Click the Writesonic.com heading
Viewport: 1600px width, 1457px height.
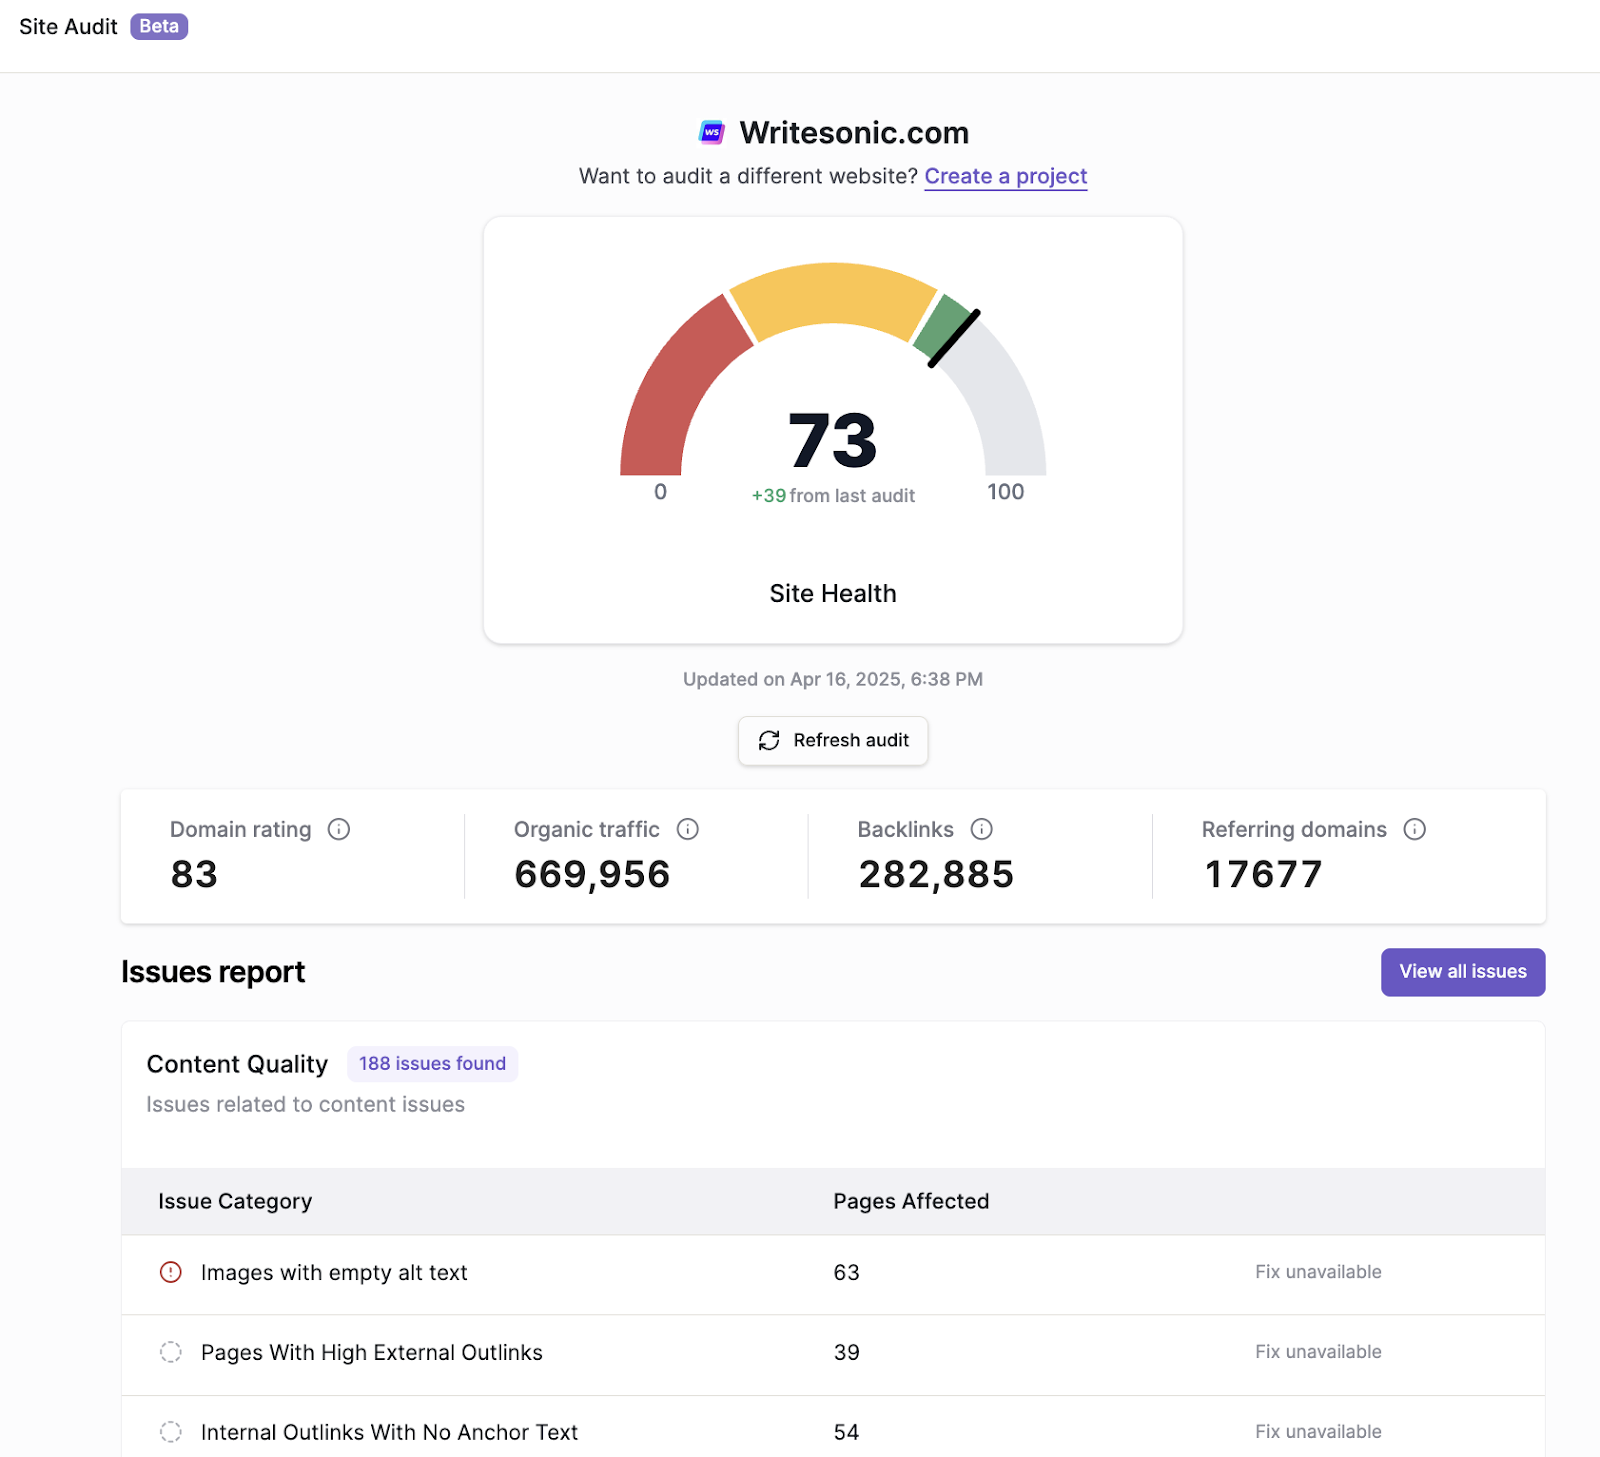pyautogui.click(x=854, y=133)
